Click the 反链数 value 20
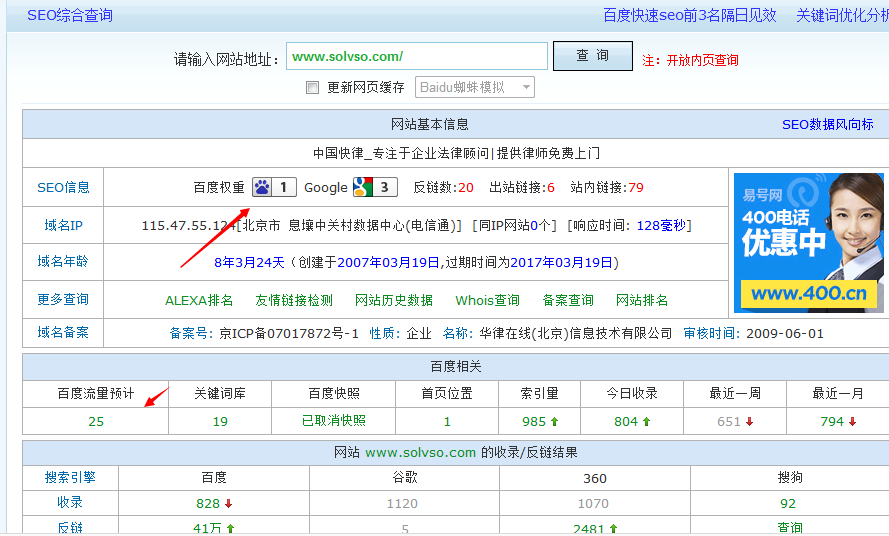This screenshot has height=536, width=889. [x=465, y=188]
